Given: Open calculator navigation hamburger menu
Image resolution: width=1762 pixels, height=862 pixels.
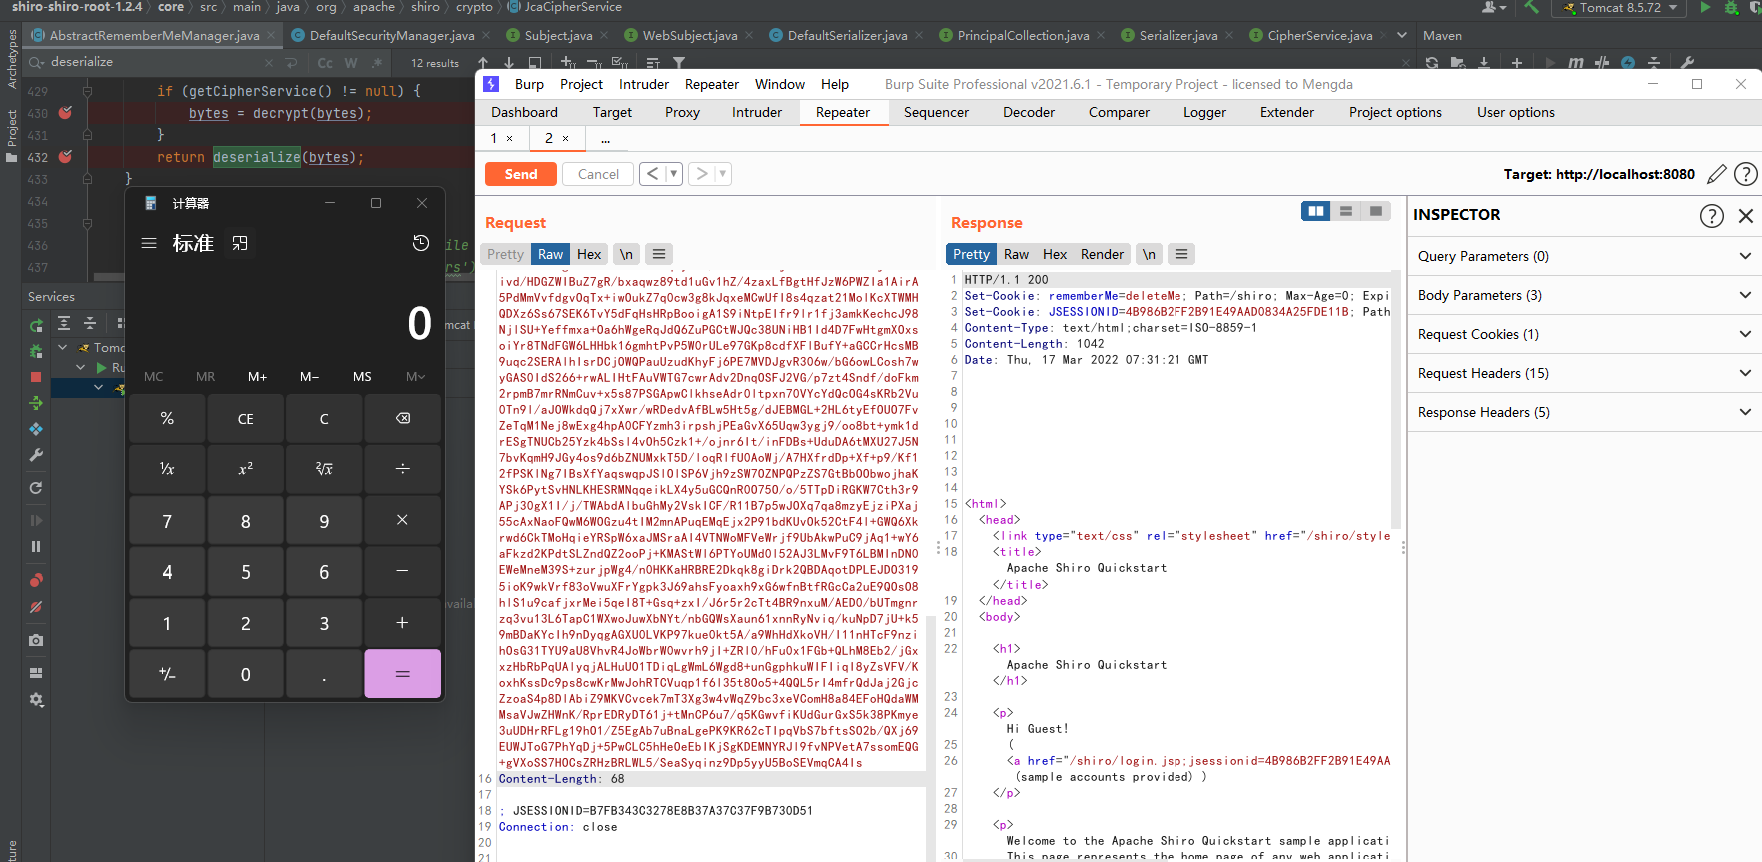Looking at the screenshot, I should pos(149,243).
